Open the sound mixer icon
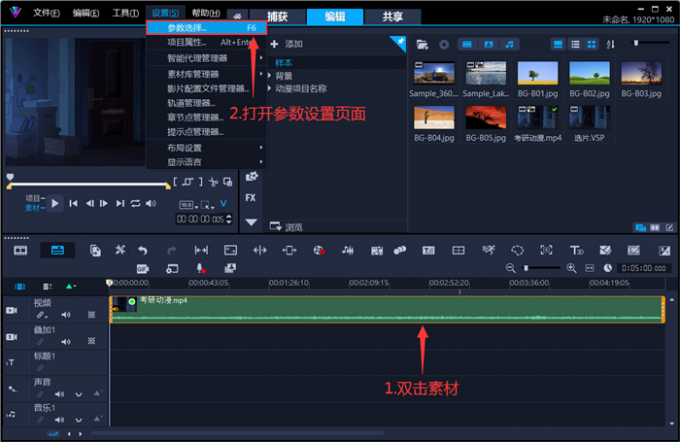The image size is (680, 442). [x=347, y=250]
